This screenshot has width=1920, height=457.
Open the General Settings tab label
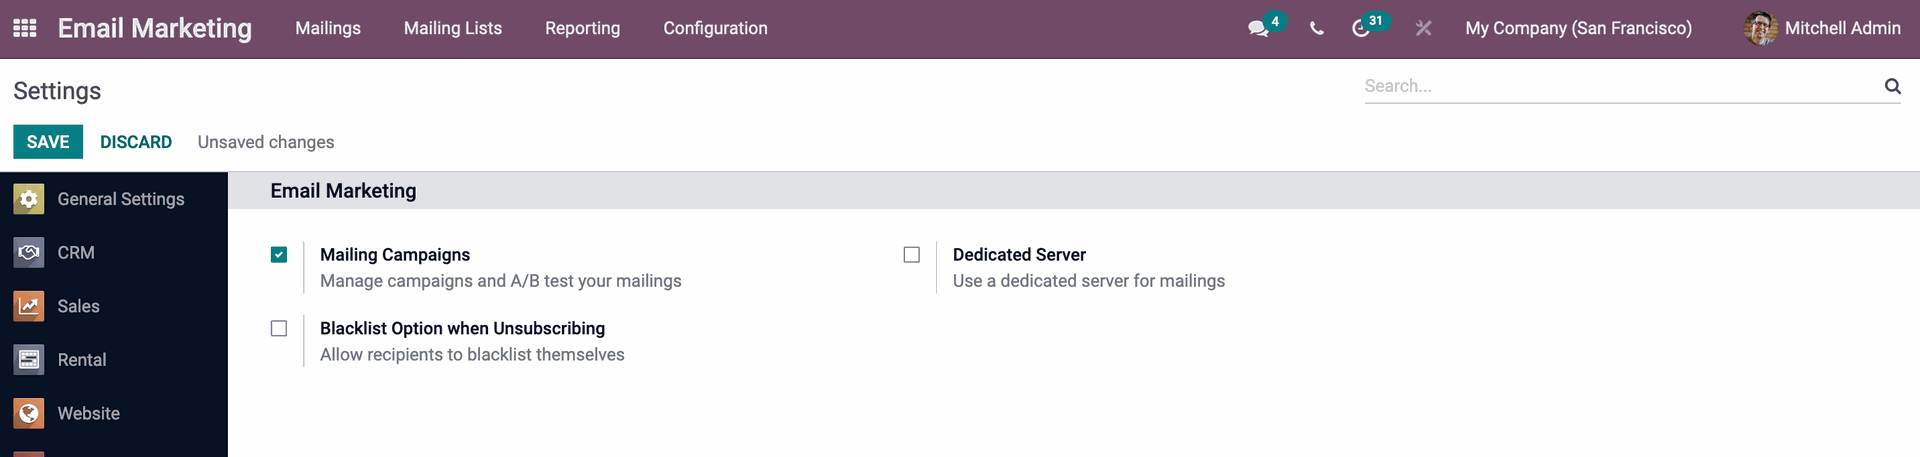point(121,199)
